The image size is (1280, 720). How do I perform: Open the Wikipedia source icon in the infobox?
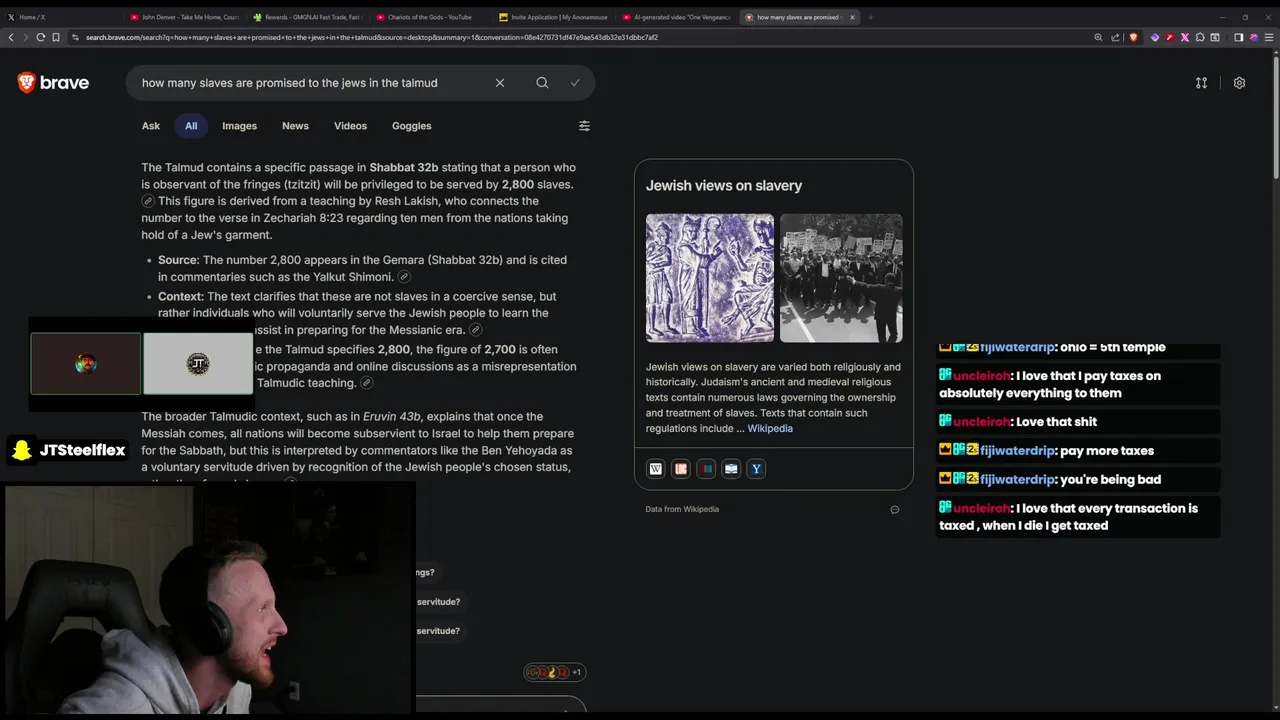(656, 469)
